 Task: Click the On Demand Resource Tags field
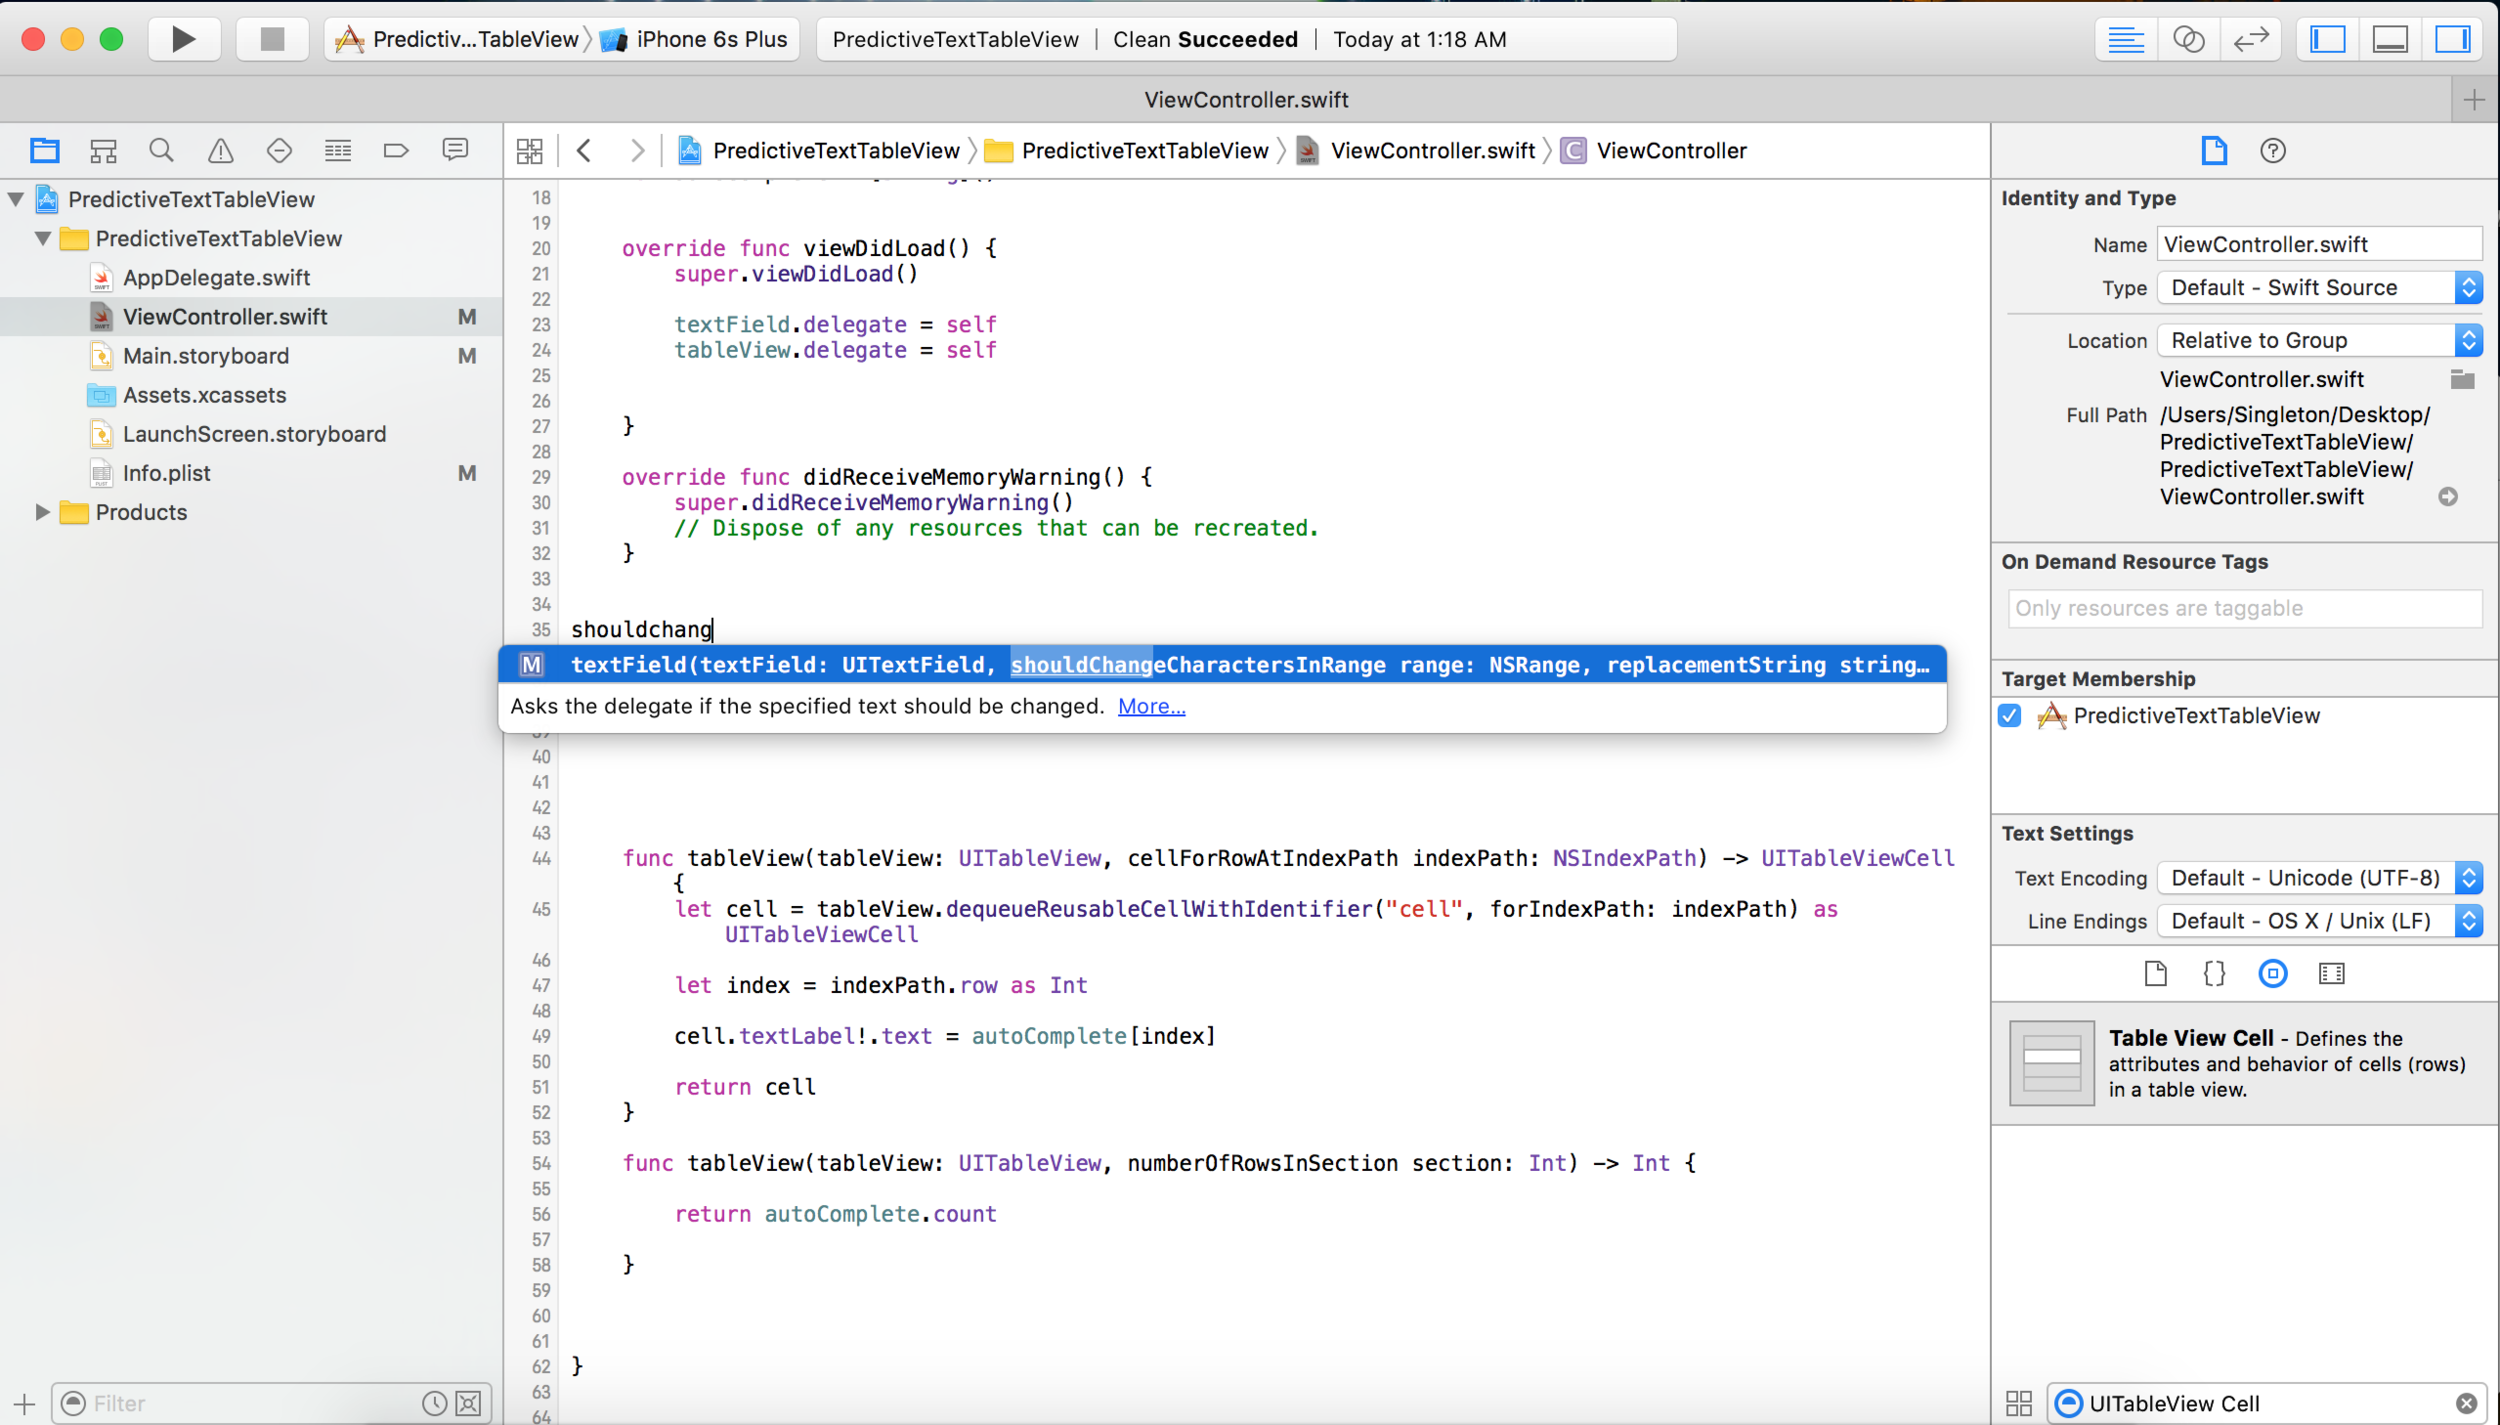(2244, 608)
